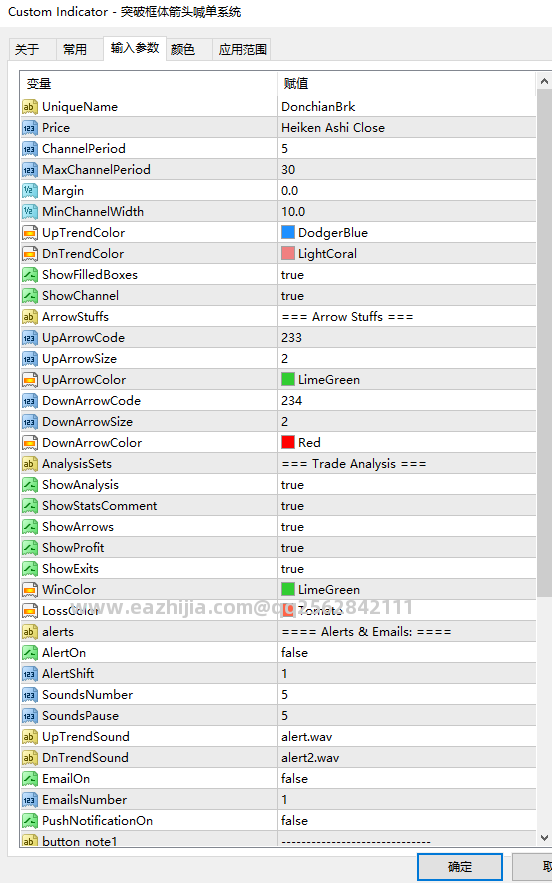The width and height of the screenshot is (552, 883).
Task: Click the 确定 button
Action: click(x=460, y=867)
